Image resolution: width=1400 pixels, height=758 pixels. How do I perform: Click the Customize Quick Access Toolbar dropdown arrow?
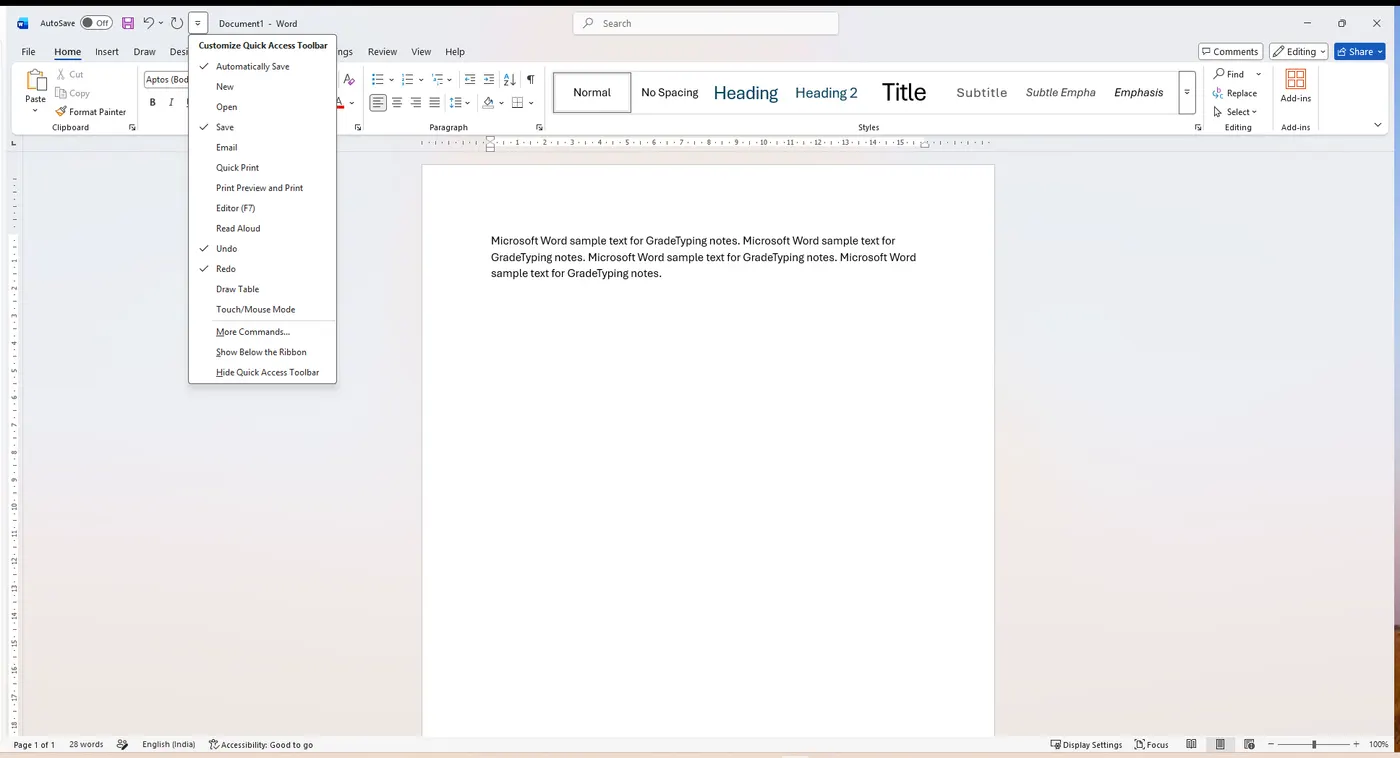point(198,23)
